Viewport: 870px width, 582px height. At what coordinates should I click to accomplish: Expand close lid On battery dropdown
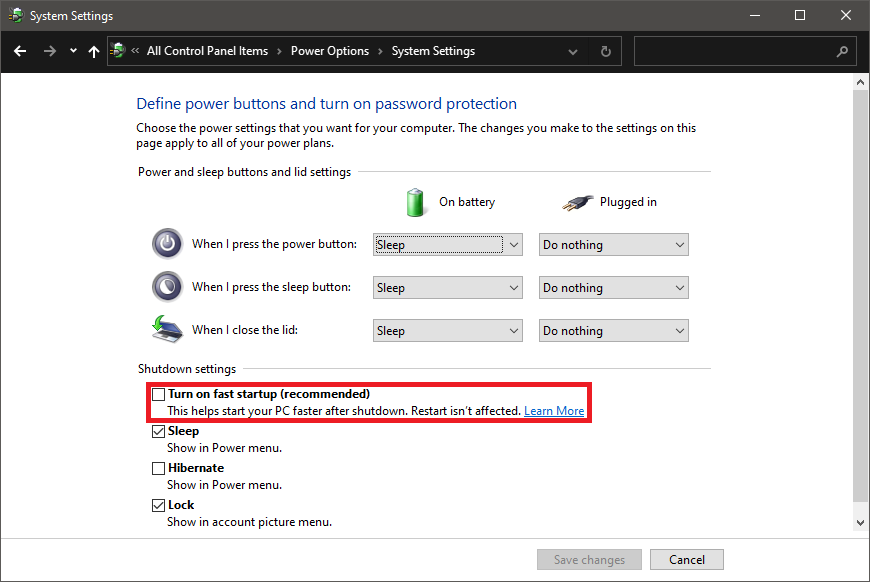(x=448, y=331)
